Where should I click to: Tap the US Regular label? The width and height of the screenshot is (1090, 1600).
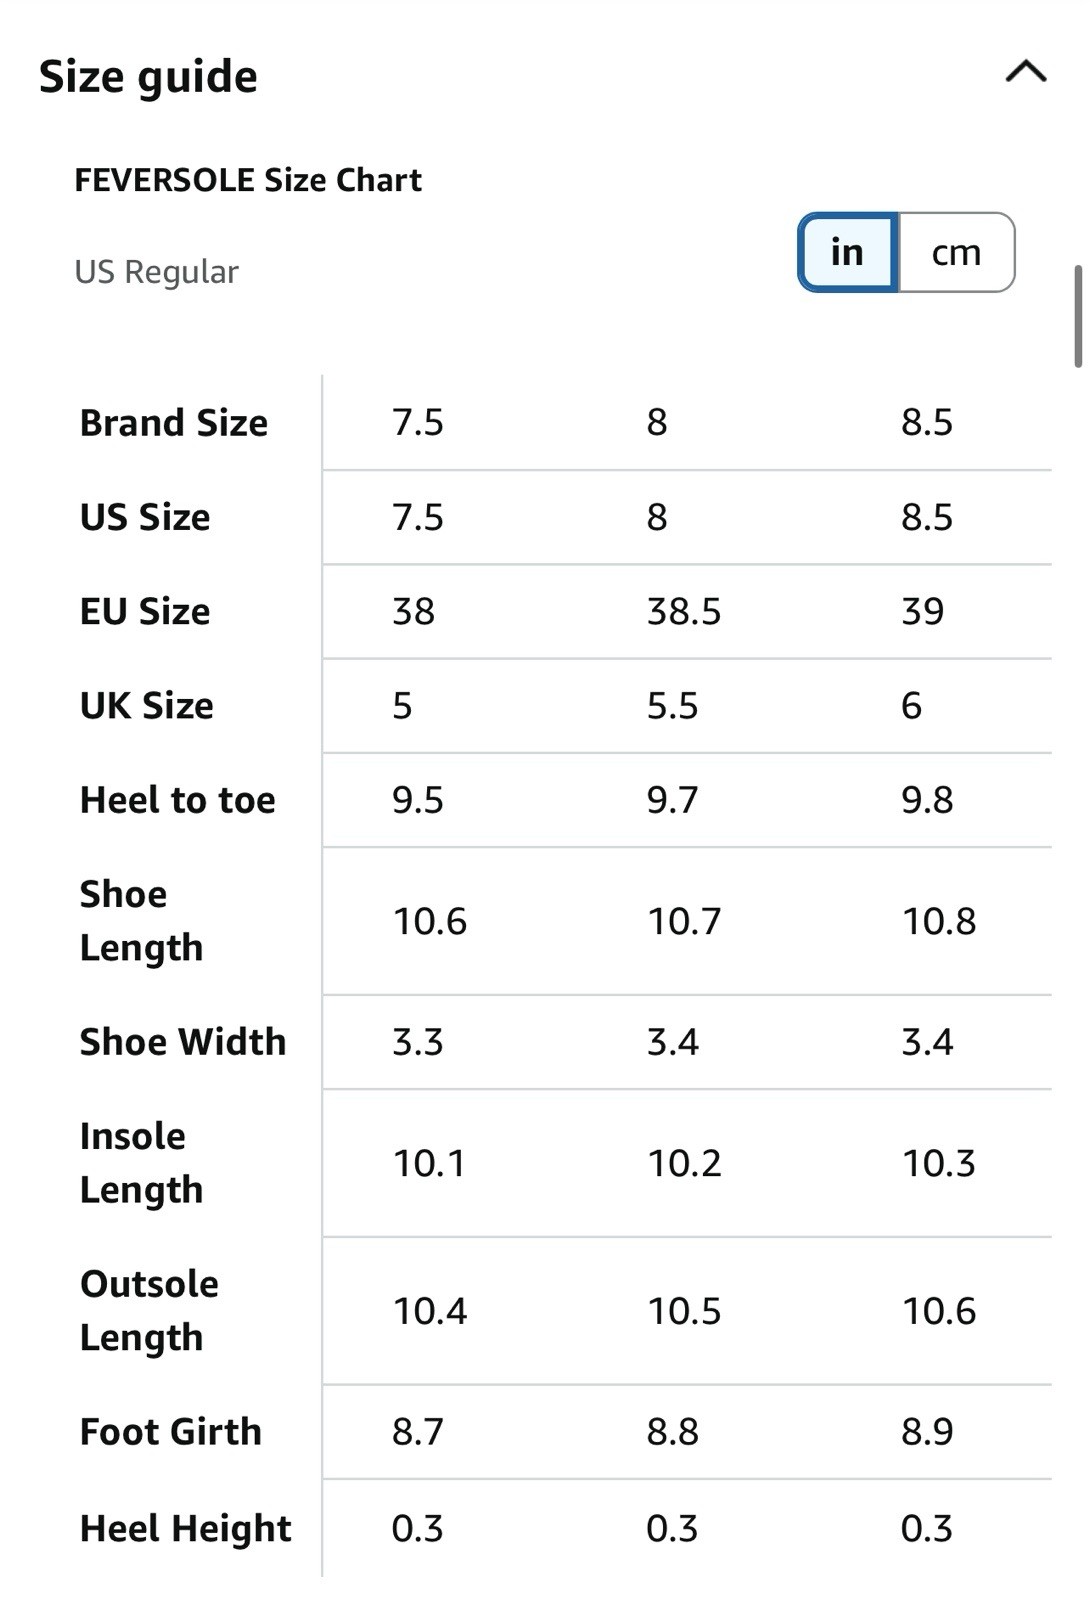tap(157, 272)
